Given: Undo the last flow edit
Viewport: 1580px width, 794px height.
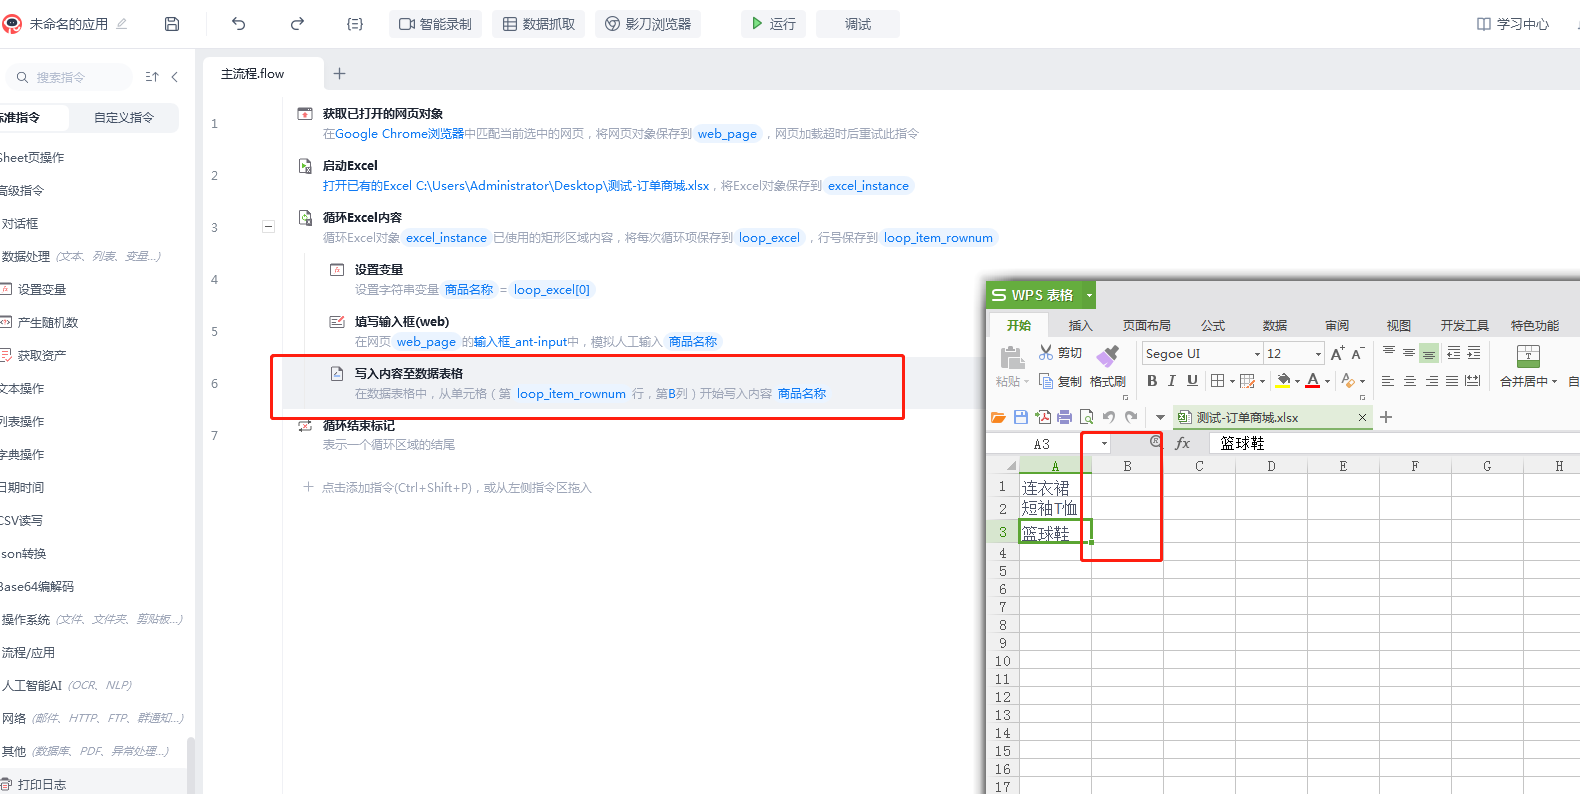Looking at the screenshot, I should click(238, 24).
